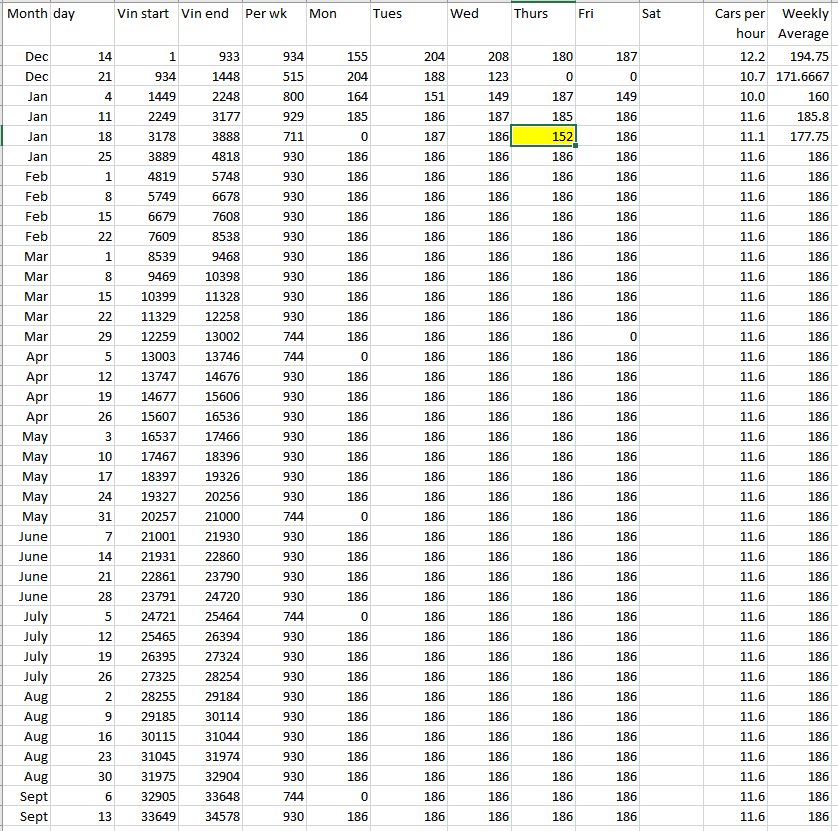Click the cell with value 194.75
The height and width of the screenshot is (831, 838).
click(802, 57)
